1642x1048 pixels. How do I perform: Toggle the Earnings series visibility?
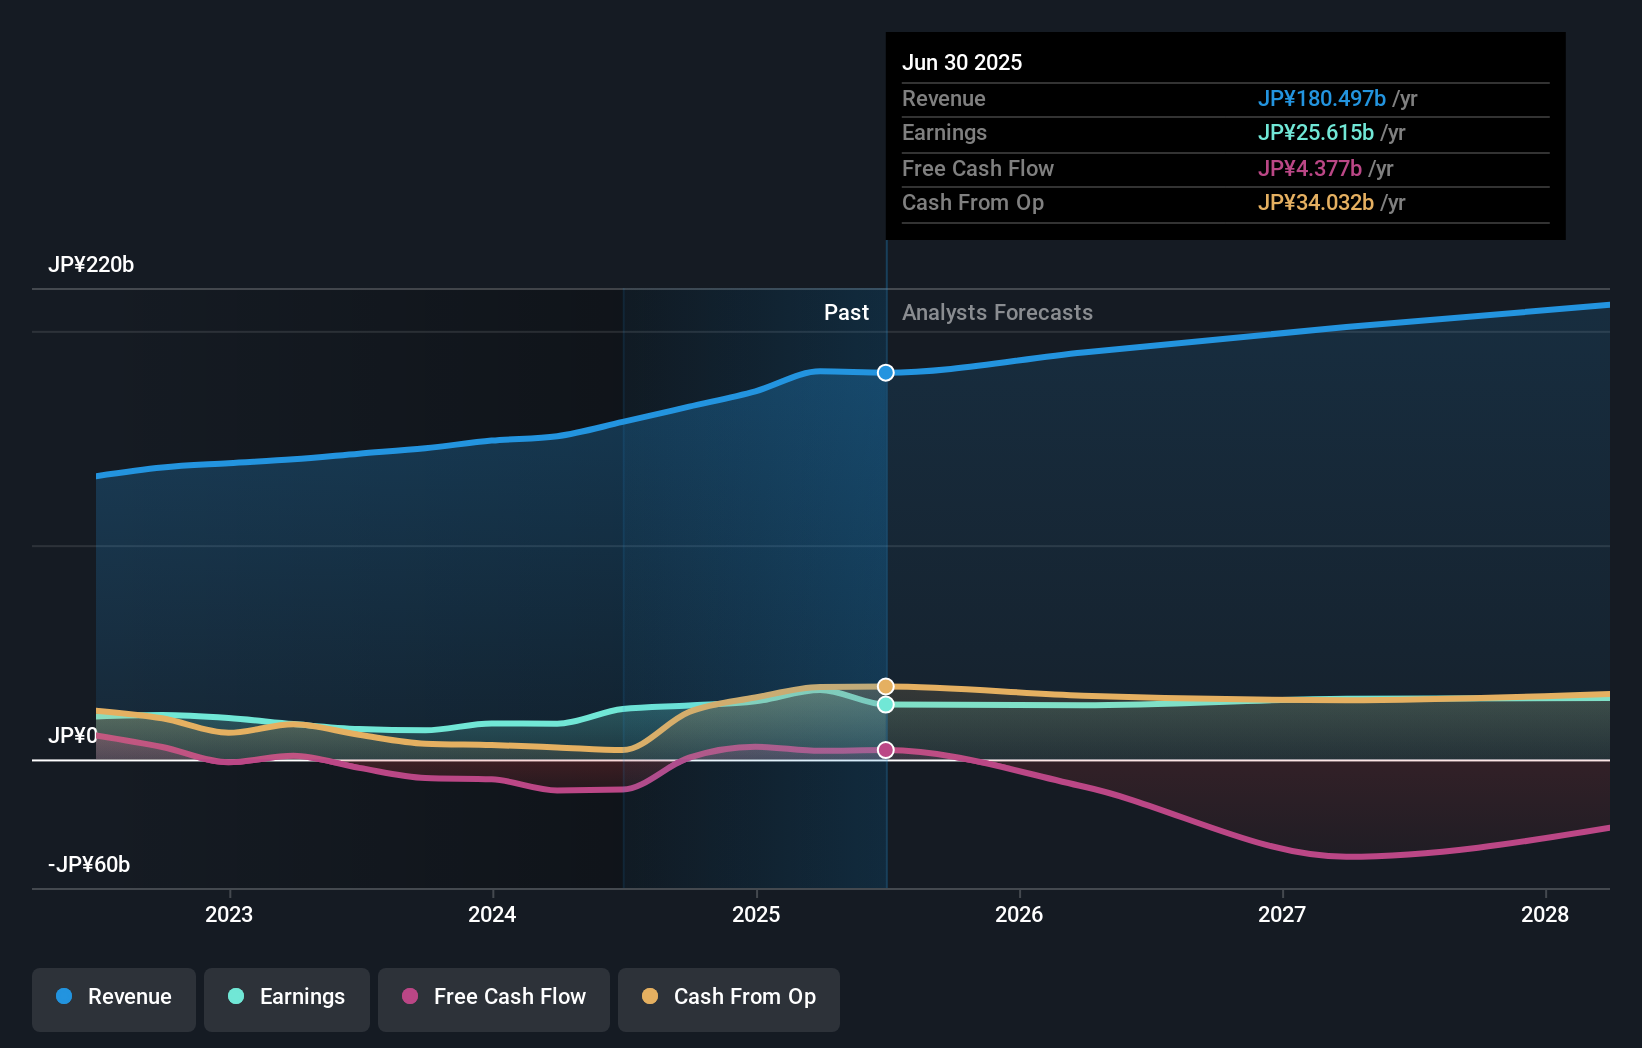(286, 996)
